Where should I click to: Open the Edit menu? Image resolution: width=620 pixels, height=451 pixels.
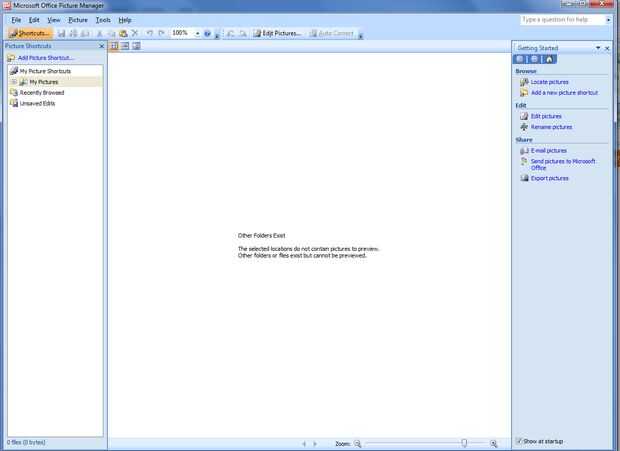pyautogui.click(x=34, y=20)
